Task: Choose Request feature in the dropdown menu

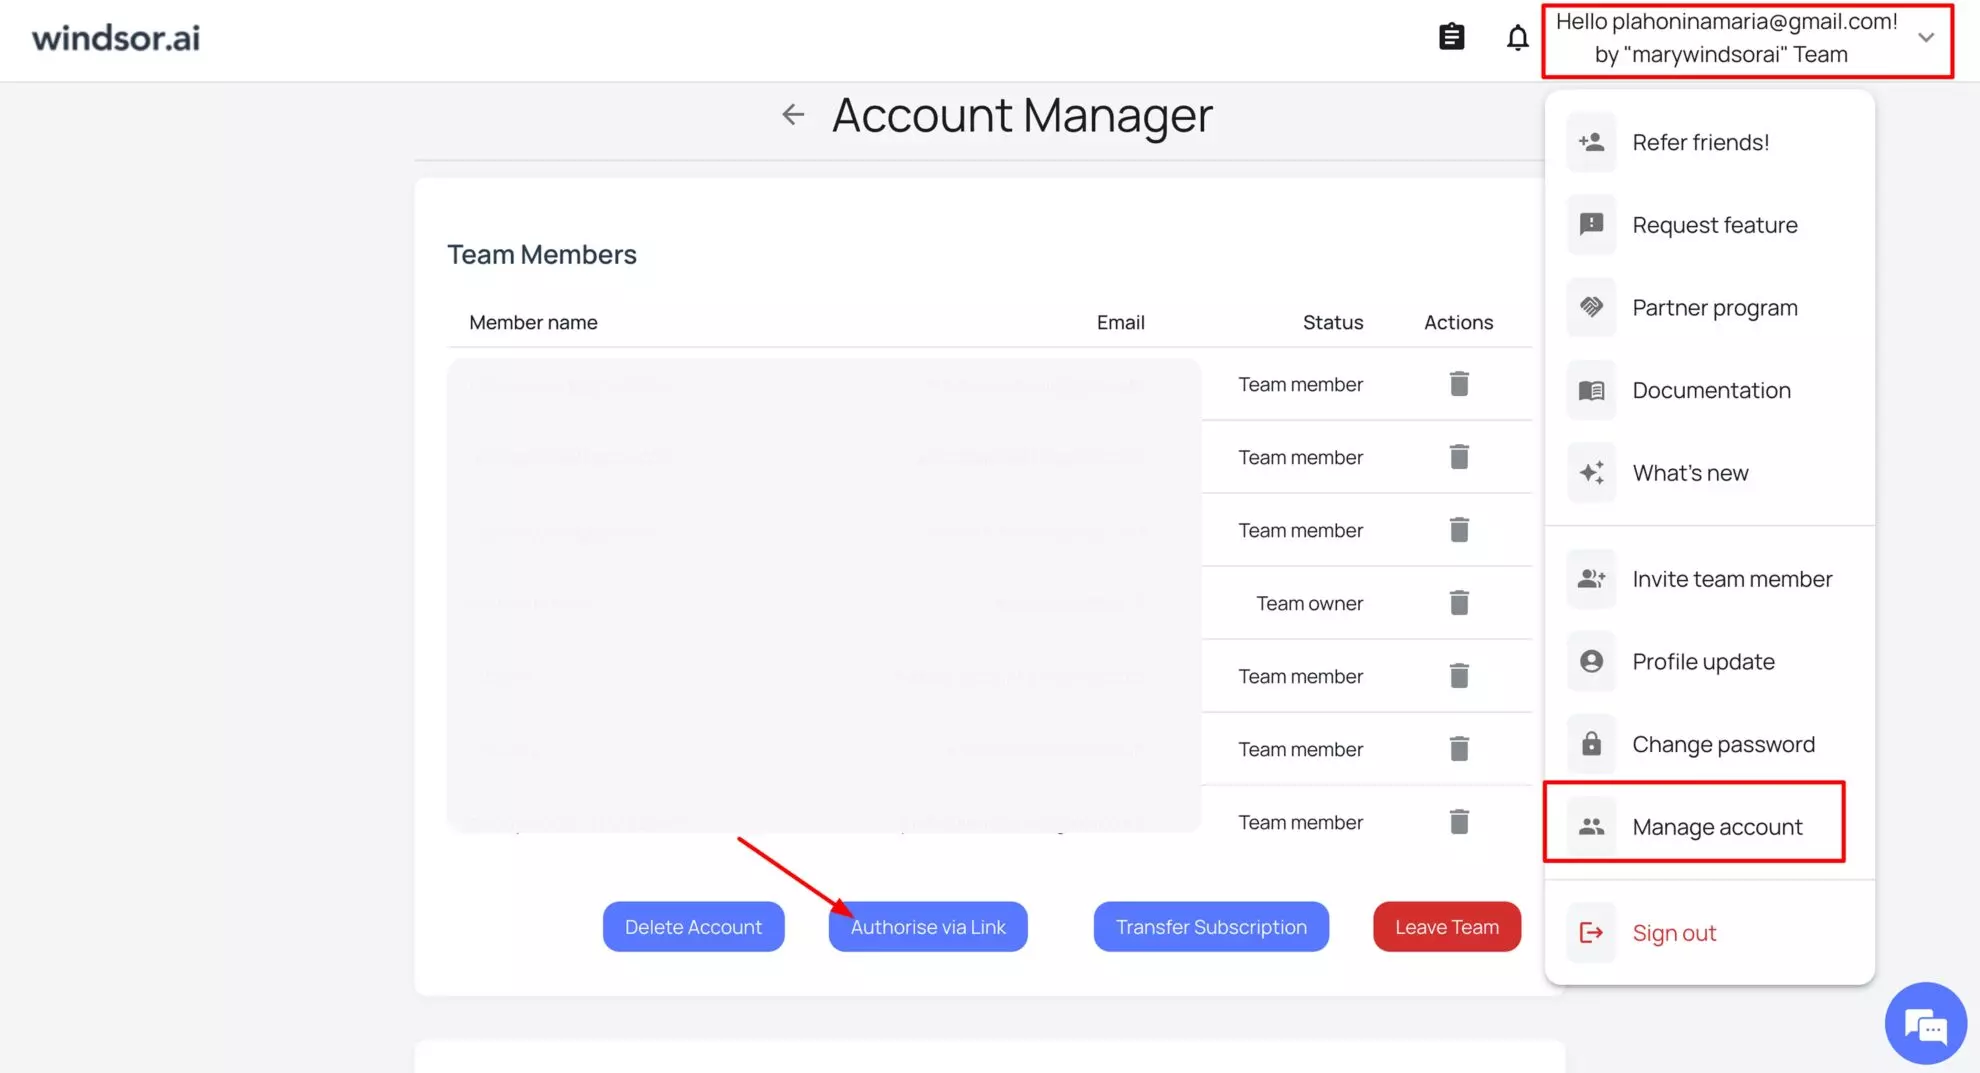Action: [1714, 224]
